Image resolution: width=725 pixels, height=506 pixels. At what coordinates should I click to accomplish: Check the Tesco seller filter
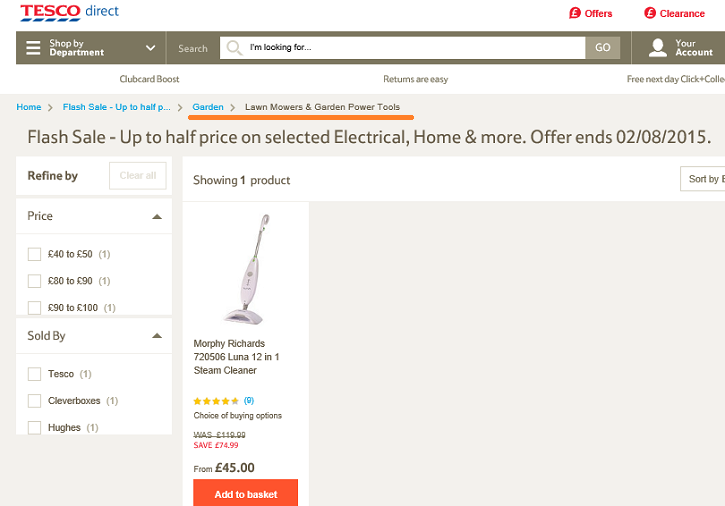(x=35, y=374)
